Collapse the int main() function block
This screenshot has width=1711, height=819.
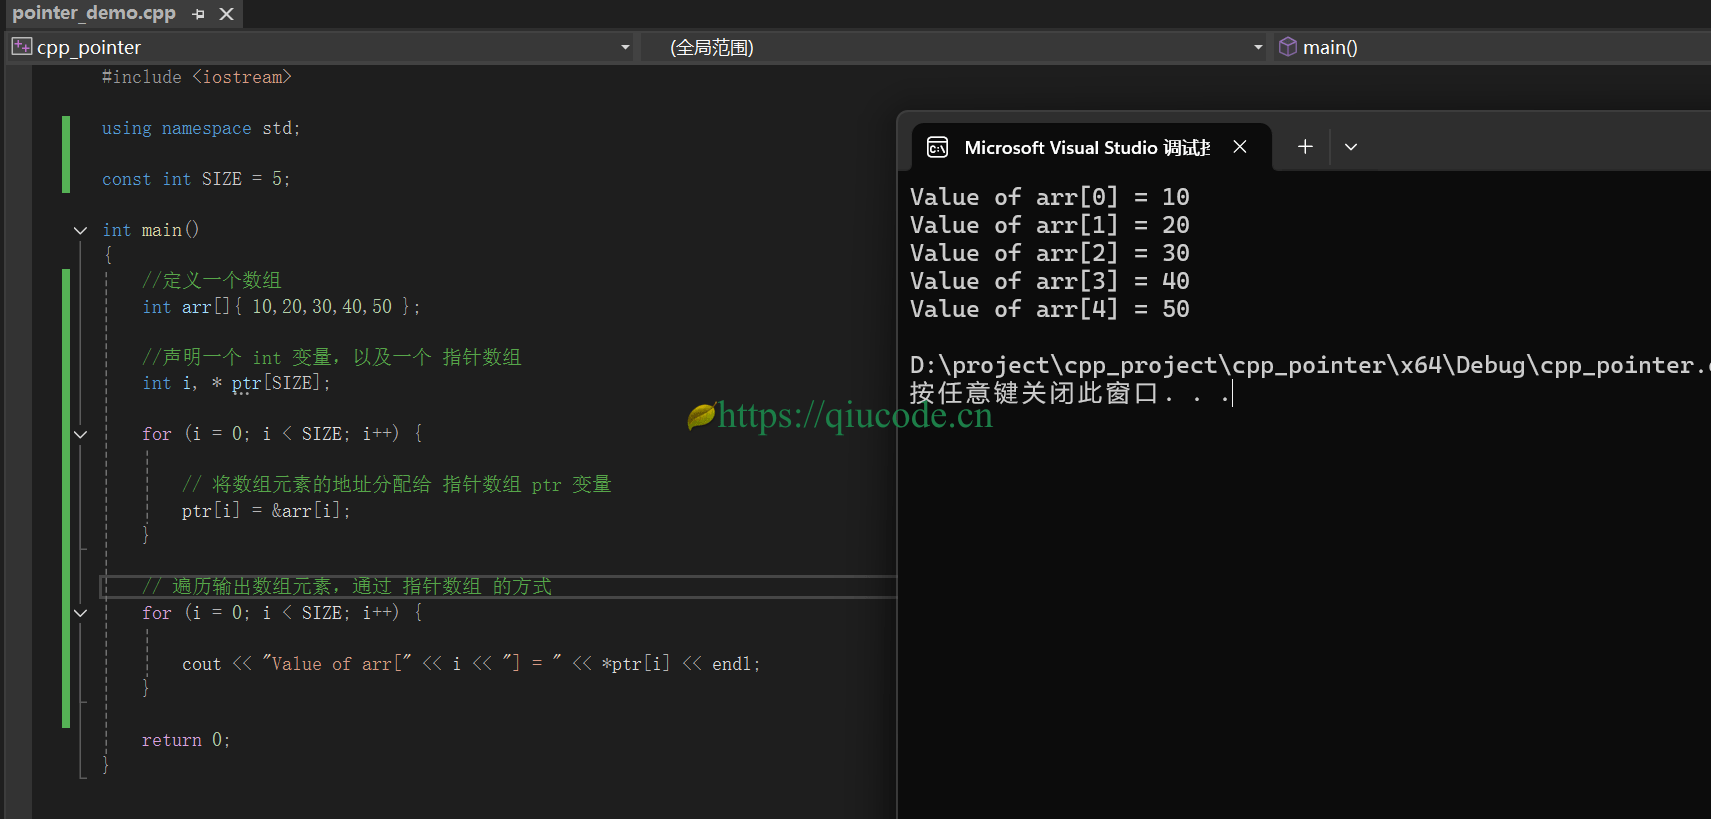pos(80,230)
